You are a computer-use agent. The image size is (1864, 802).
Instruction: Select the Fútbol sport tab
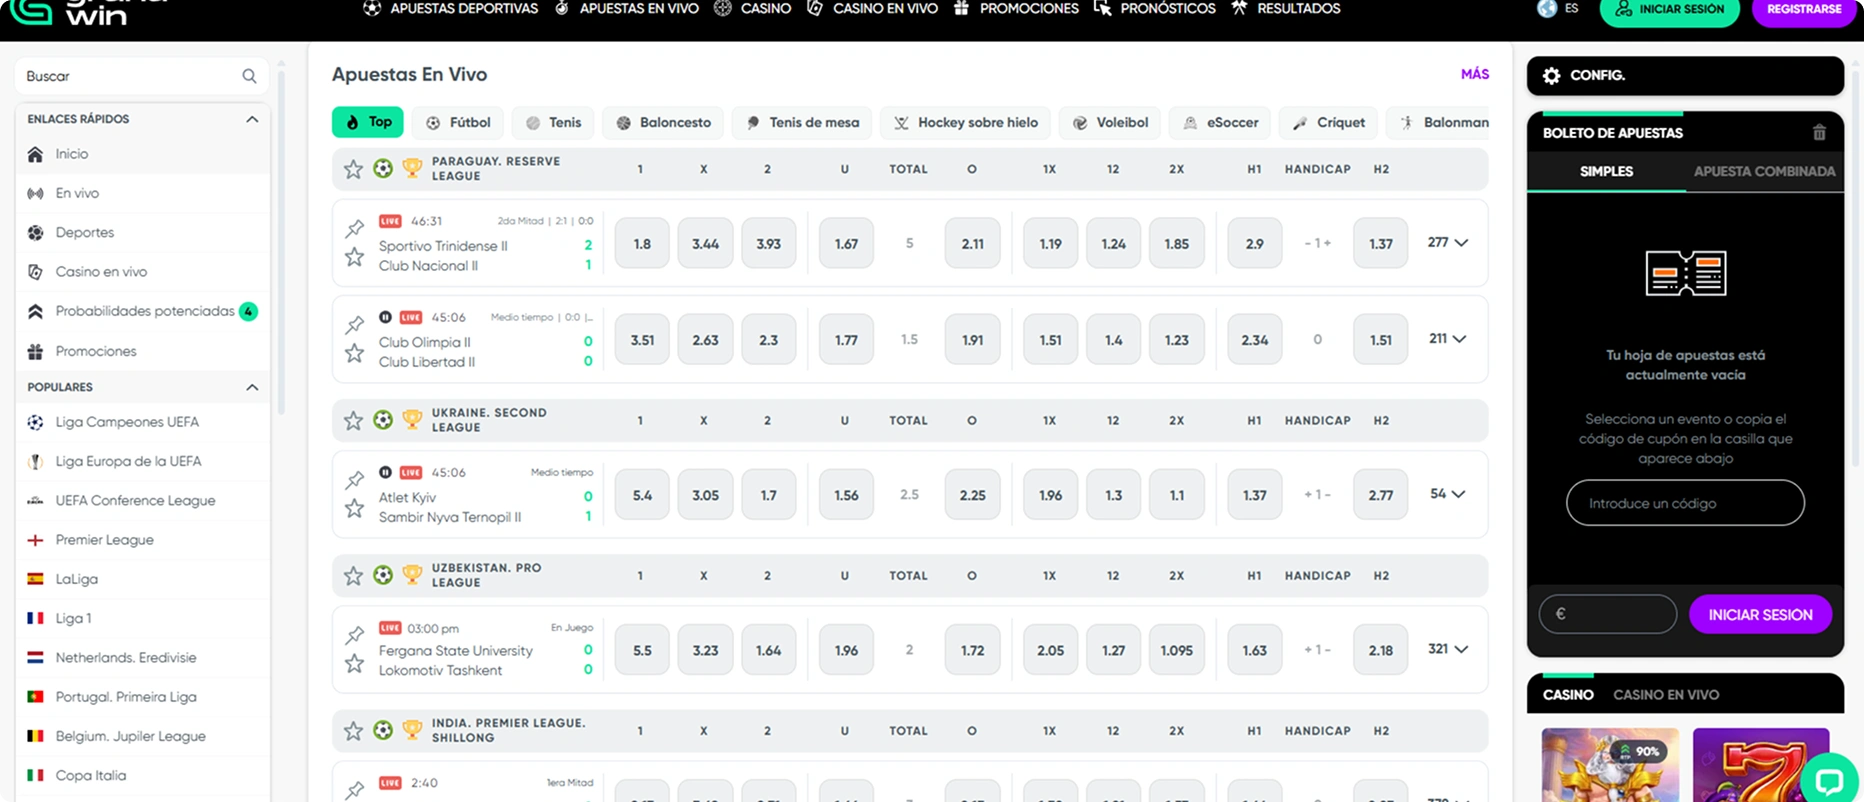(x=459, y=122)
